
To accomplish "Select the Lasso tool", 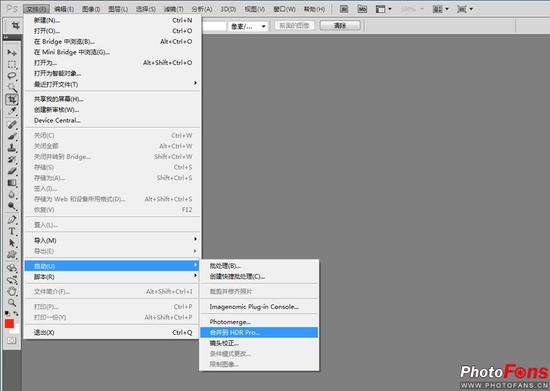I will point(12,76).
